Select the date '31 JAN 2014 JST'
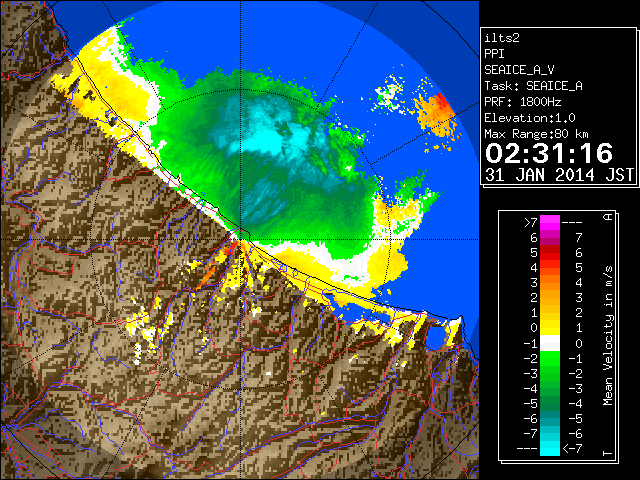 point(559,175)
